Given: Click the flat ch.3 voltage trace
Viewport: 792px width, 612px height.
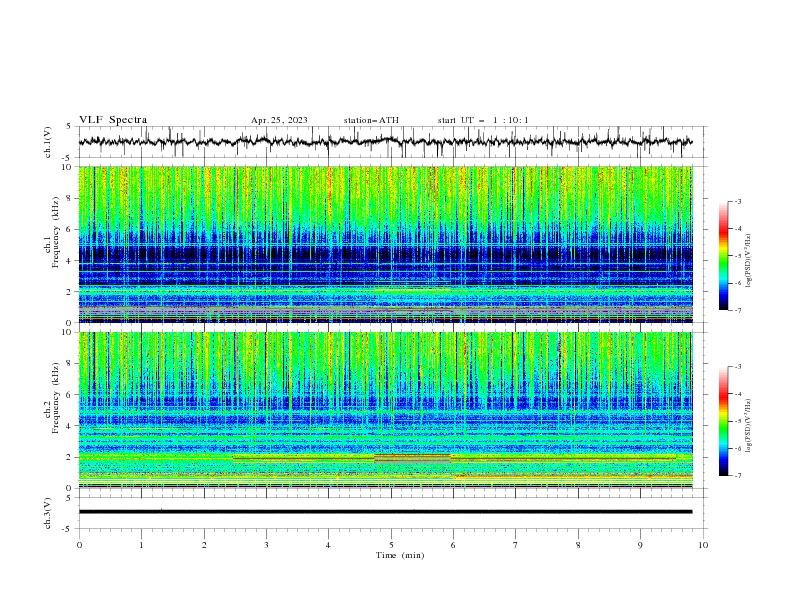Looking at the screenshot, I should pyautogui.click(x=385, y=512).
